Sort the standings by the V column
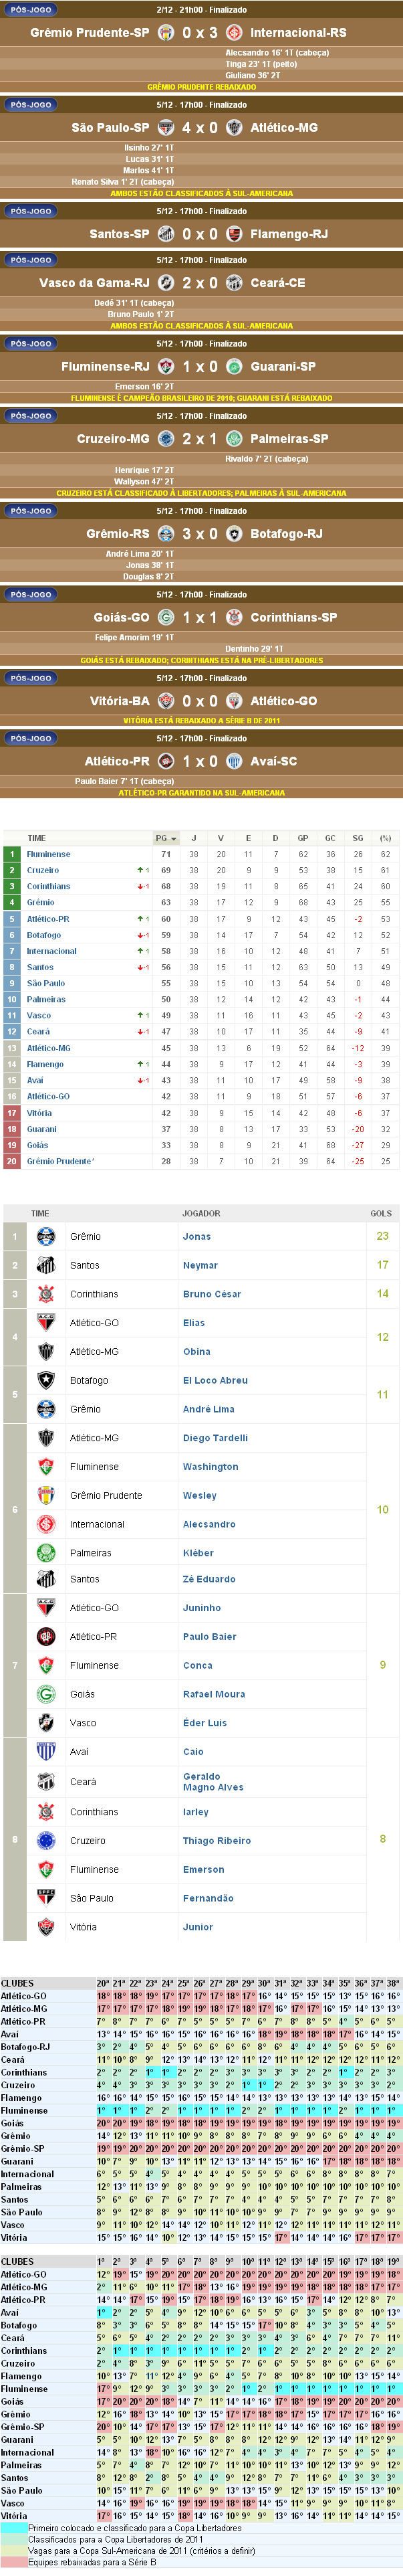This screenshot has height=2576, width=403. (221, 839)
